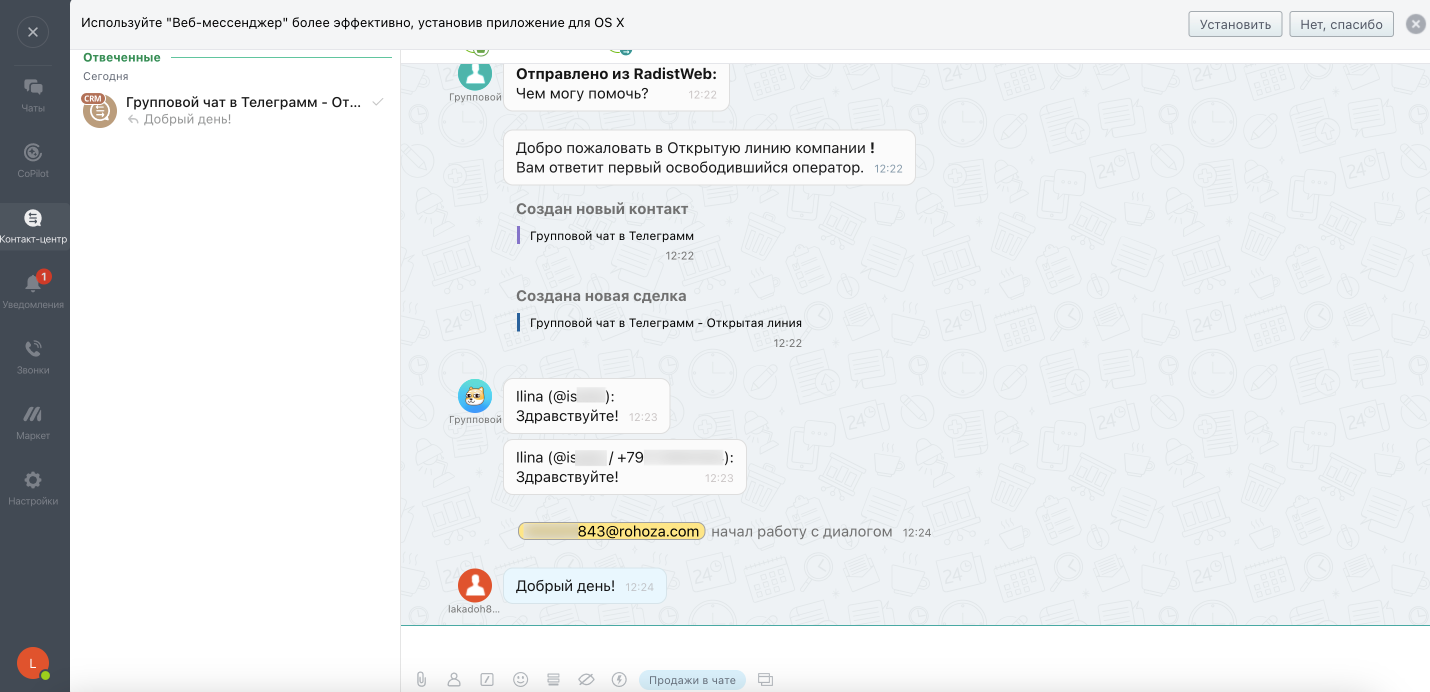Click the paperclip attach file icon
Viewport: 1430px width, 692px height.
(x=422, y=680)
